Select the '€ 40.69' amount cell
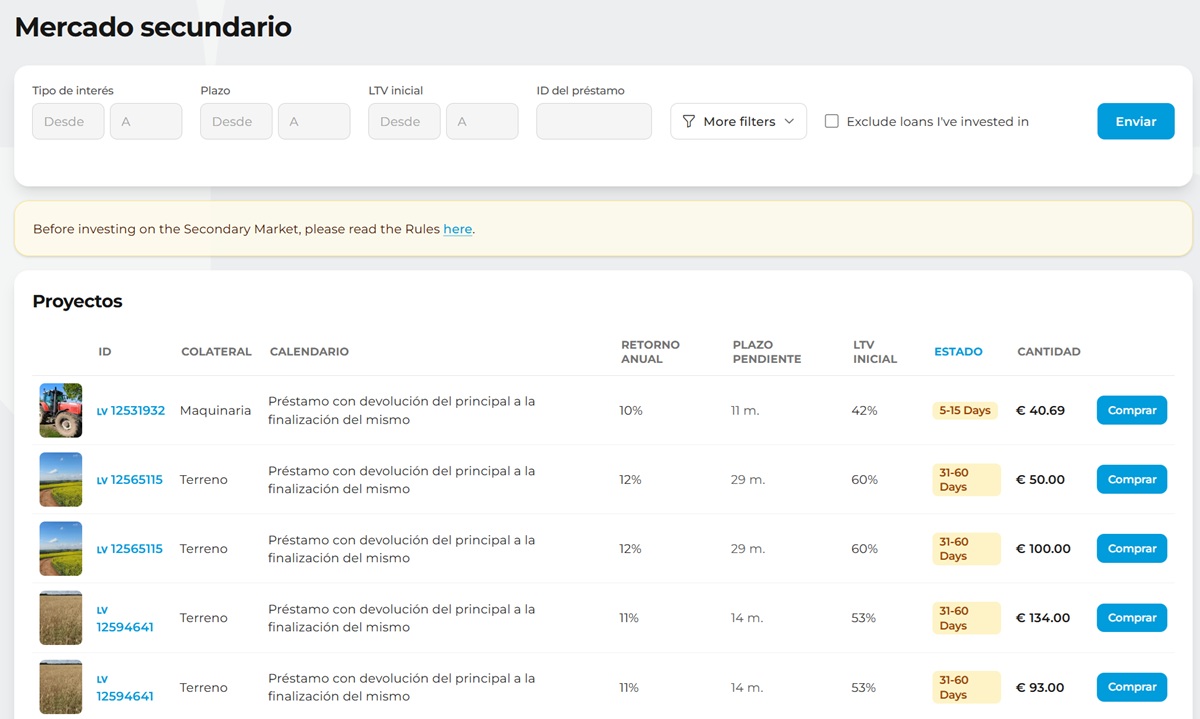Screen dimensions: 1200x719 click(x=1040, y=410)
